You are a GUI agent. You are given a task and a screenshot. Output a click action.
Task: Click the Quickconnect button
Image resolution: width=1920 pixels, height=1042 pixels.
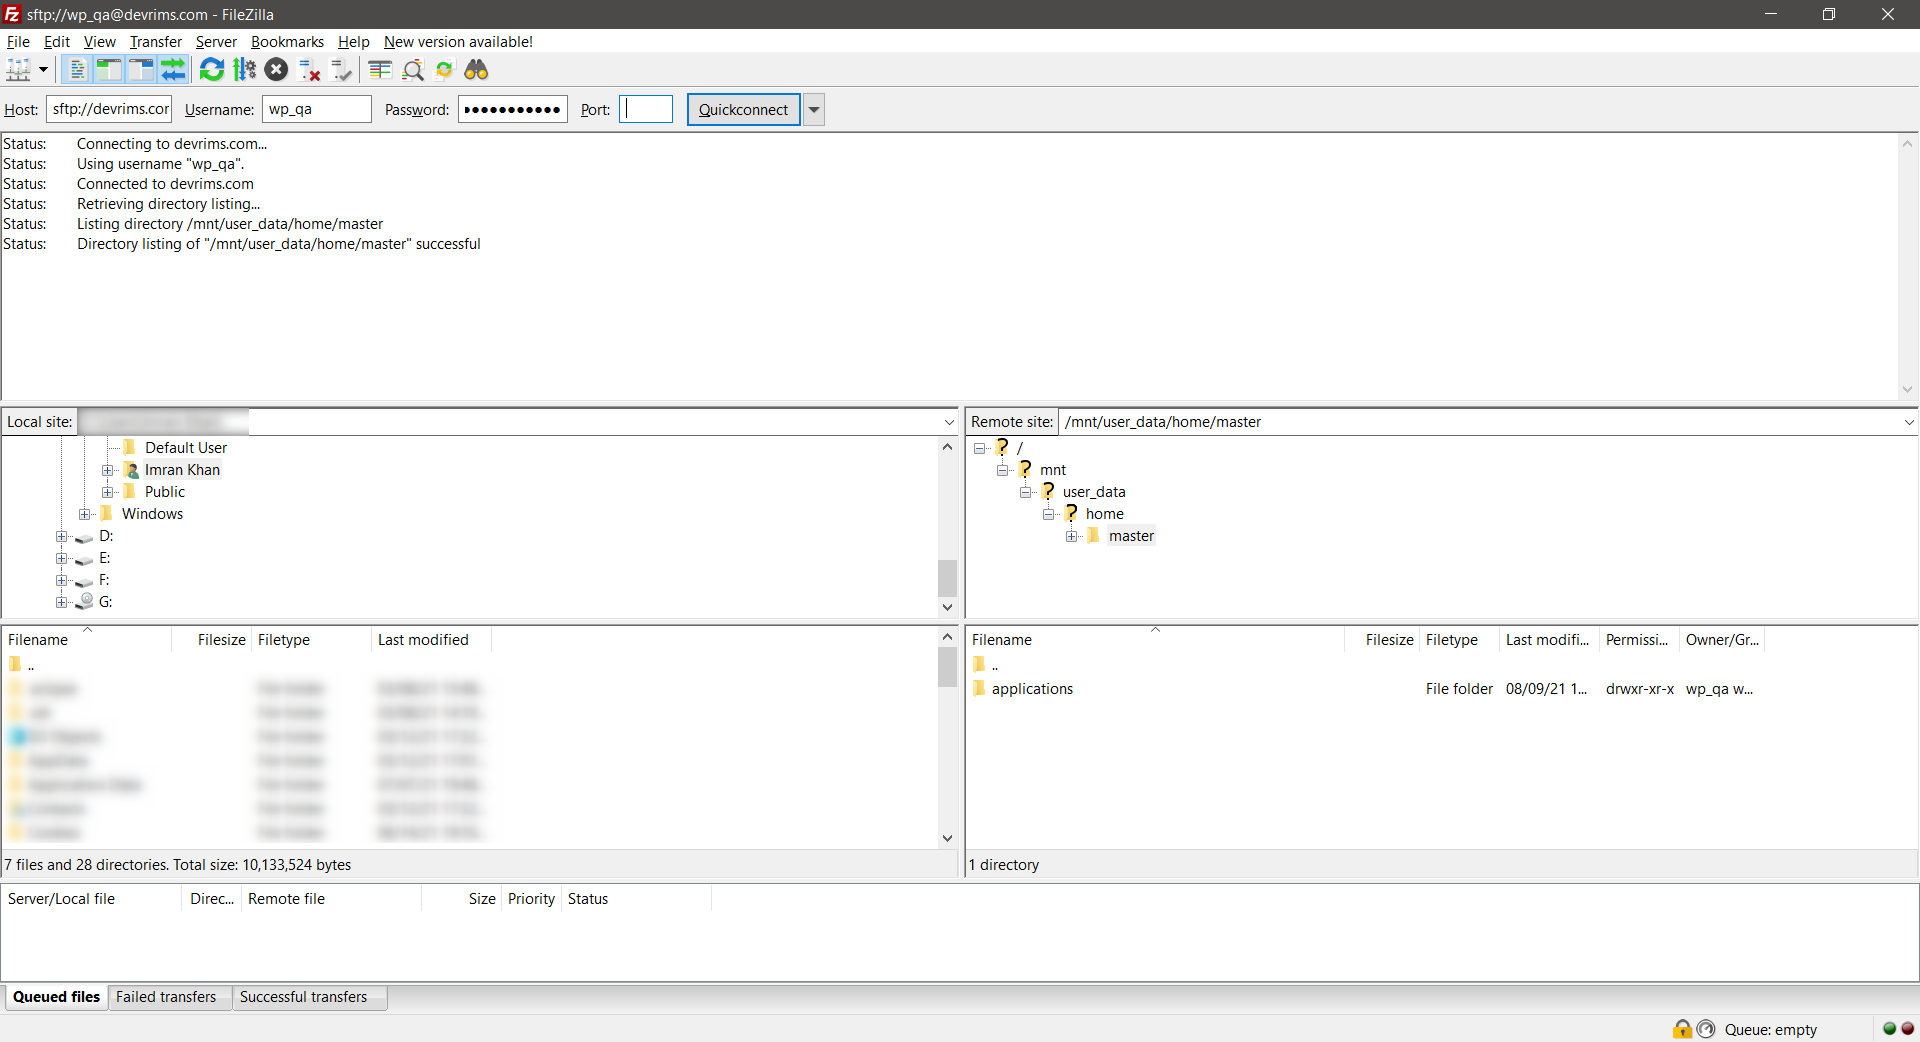[x=743, y=110]
